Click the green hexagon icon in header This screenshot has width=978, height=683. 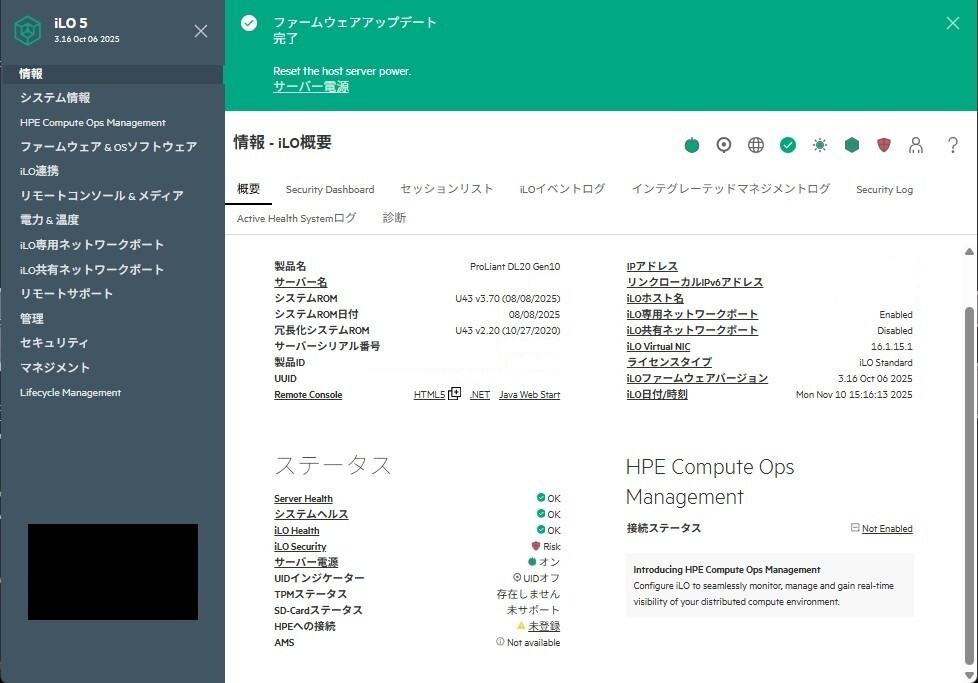(852, 145)
